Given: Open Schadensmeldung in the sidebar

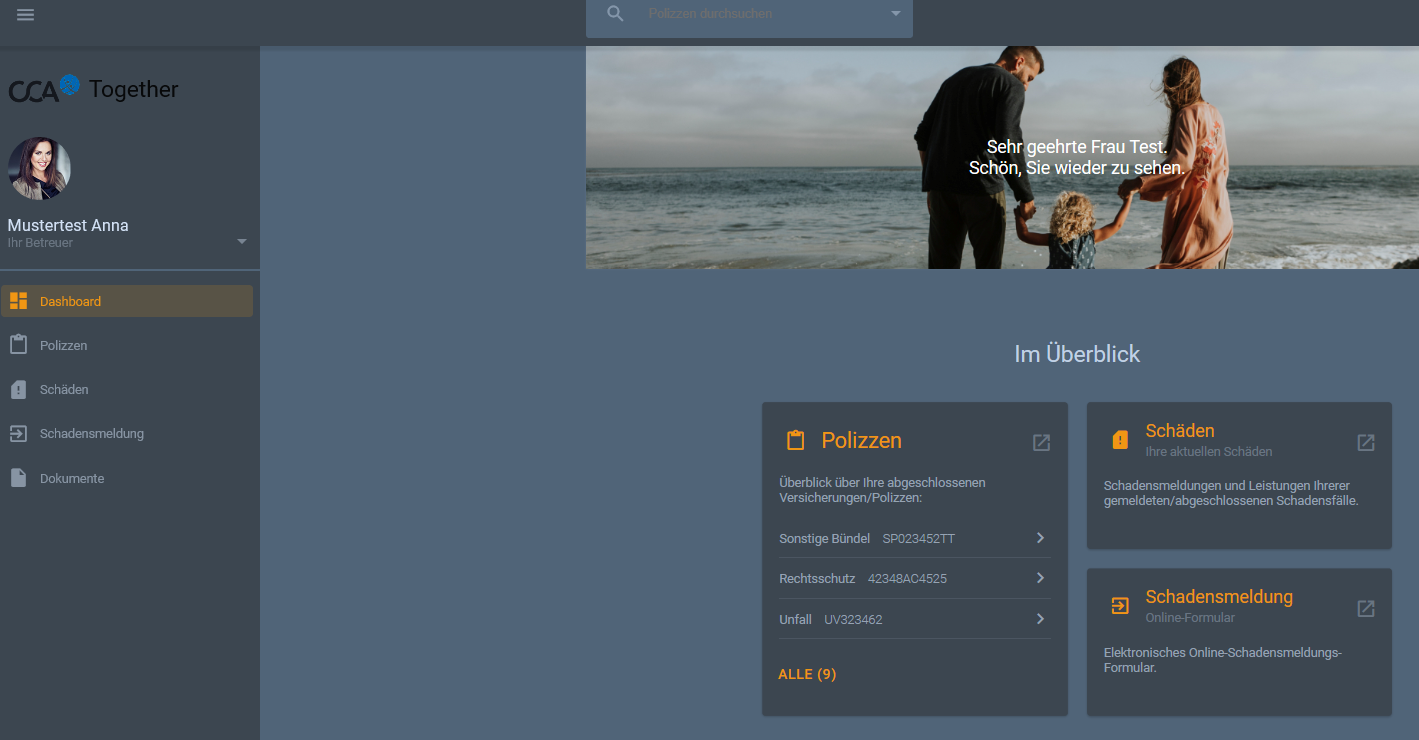Looking at the screenshot, I should (x=127, y=433).
